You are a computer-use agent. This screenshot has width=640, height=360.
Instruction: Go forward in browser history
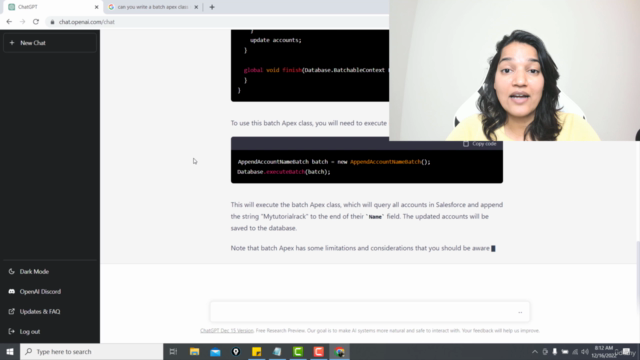point(22,22)
